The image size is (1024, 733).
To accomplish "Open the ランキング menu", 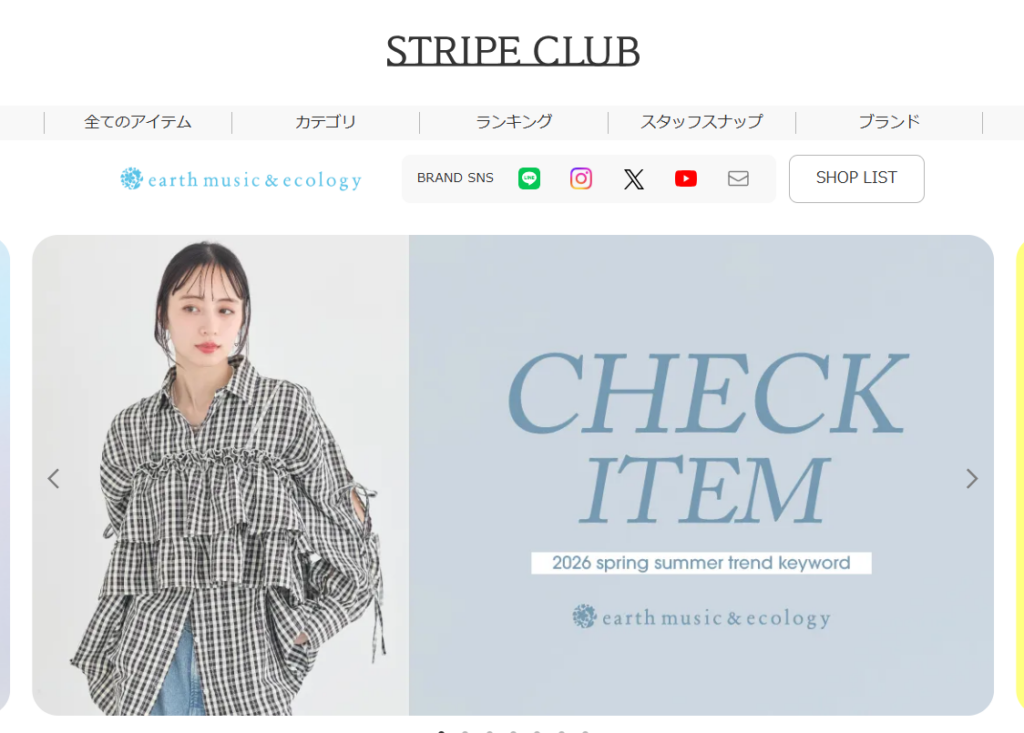I will 513,122.
